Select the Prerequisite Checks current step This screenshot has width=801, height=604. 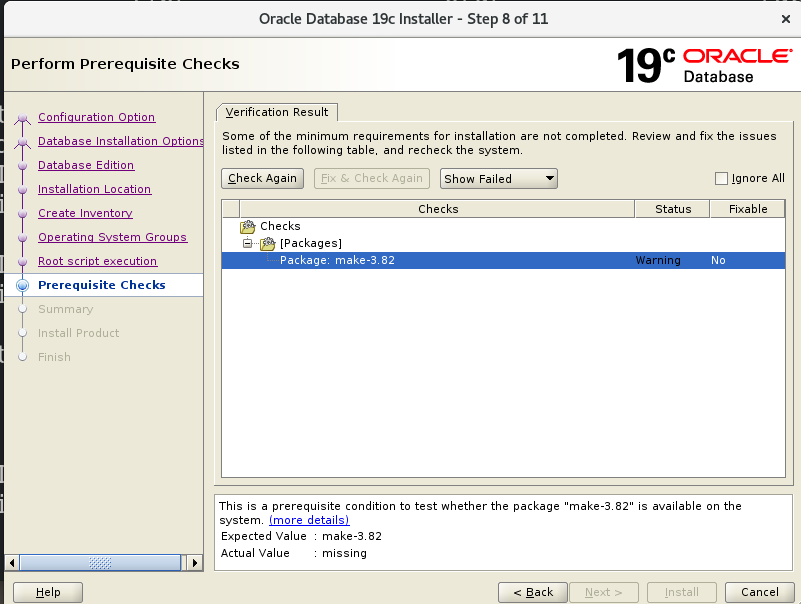(x=102, y=285)
